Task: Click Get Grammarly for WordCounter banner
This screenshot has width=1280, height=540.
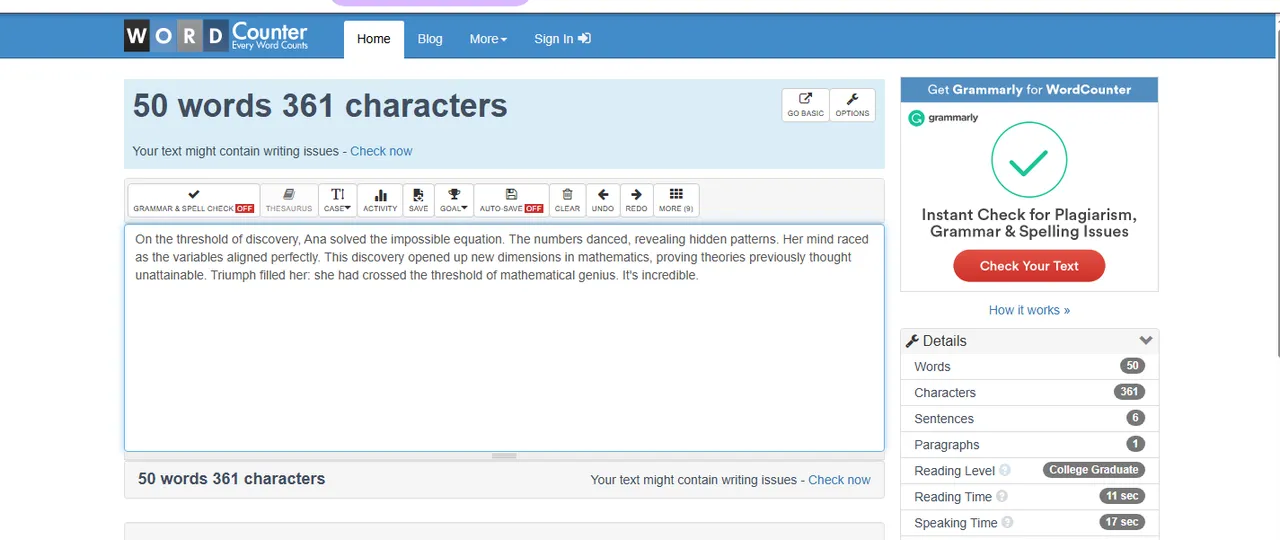Action: [x=1029, y=90]
